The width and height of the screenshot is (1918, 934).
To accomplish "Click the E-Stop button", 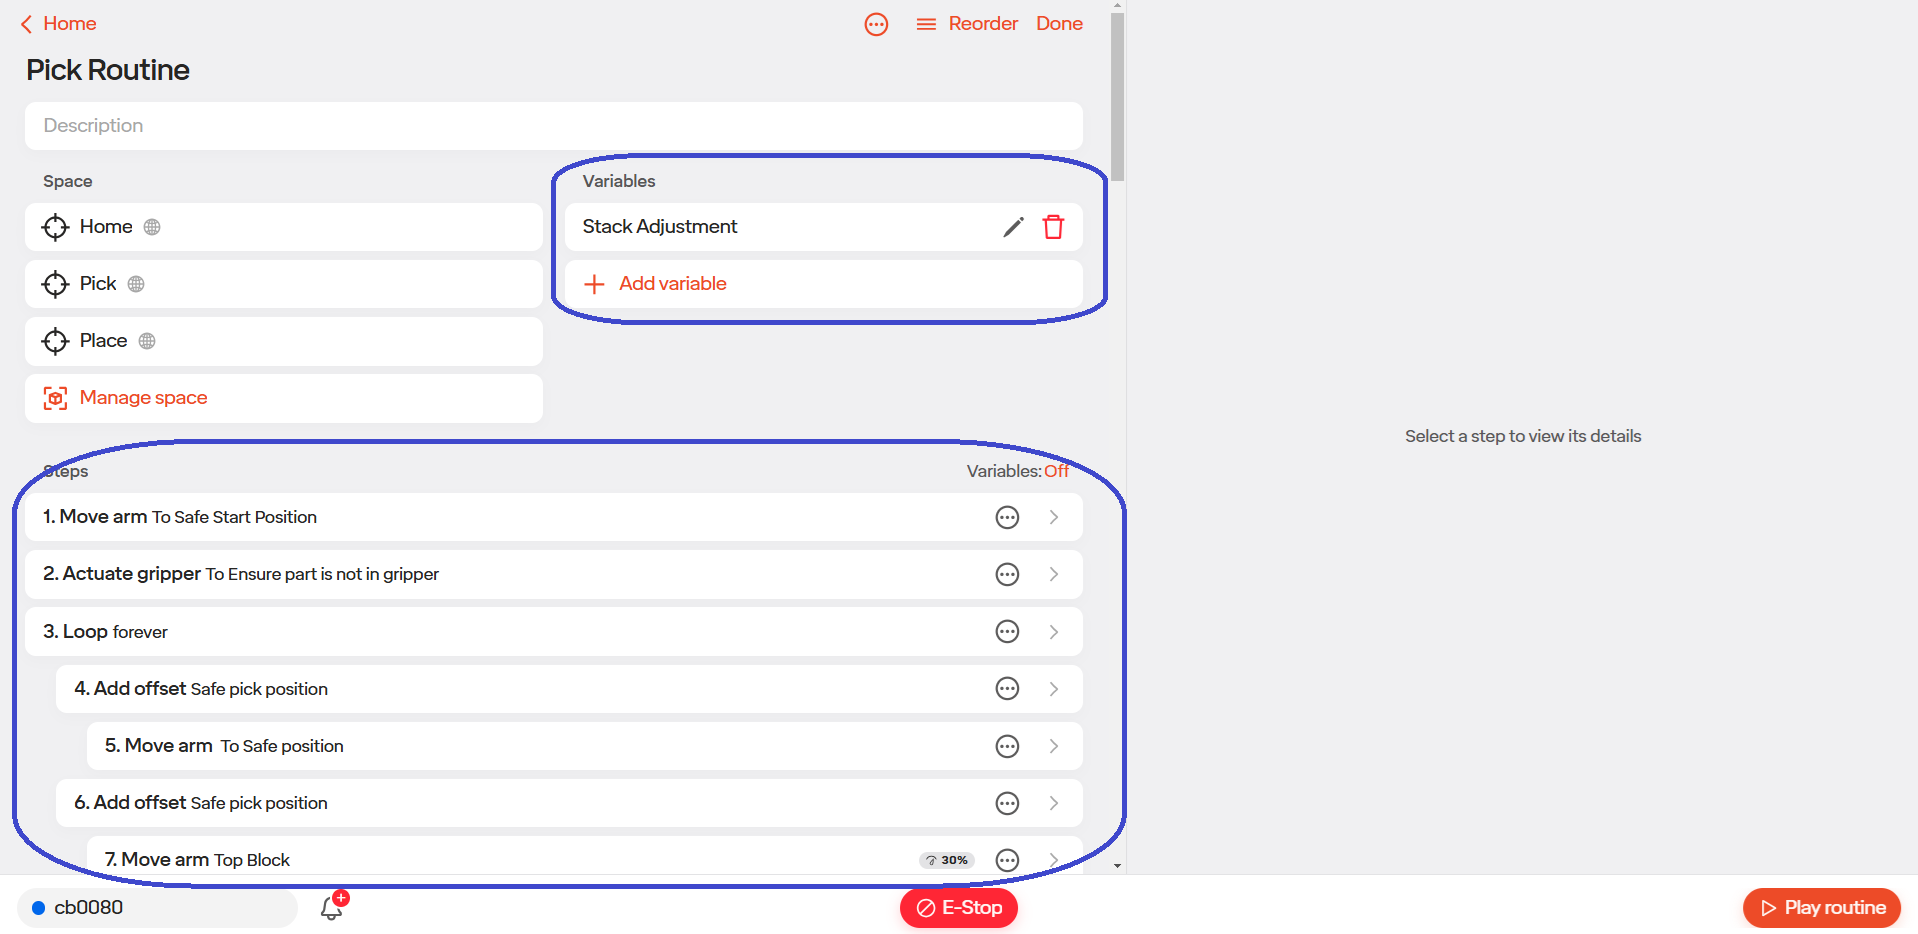I will click(x=958, y=908).
